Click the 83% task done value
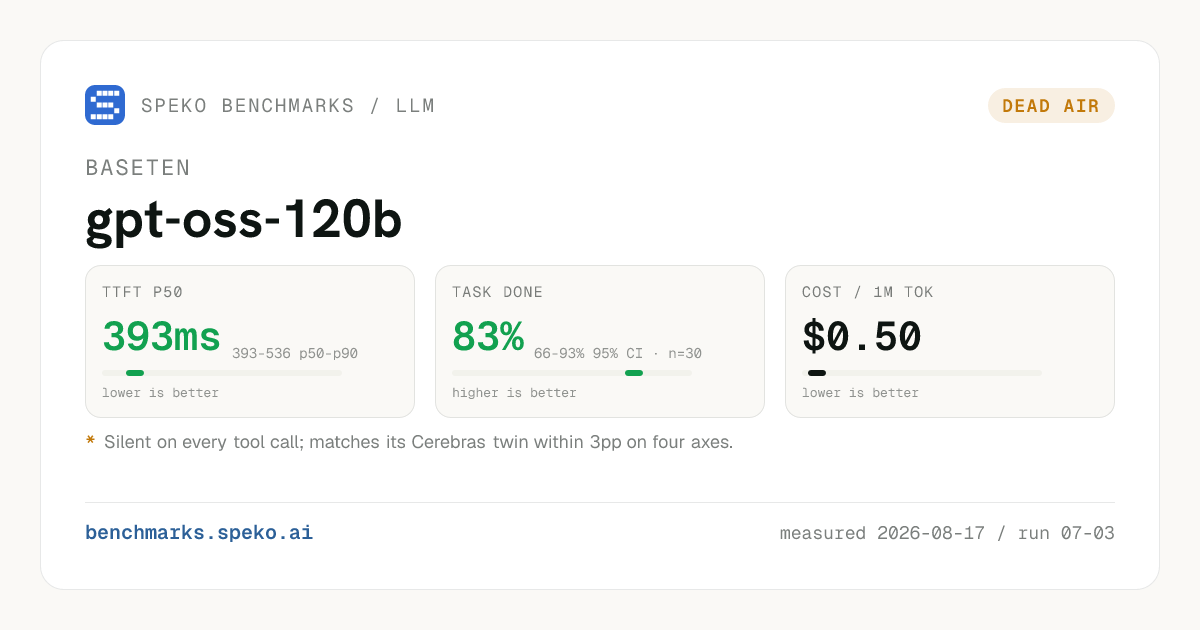Screen dimensions: 1200x630 coord(488,337)
